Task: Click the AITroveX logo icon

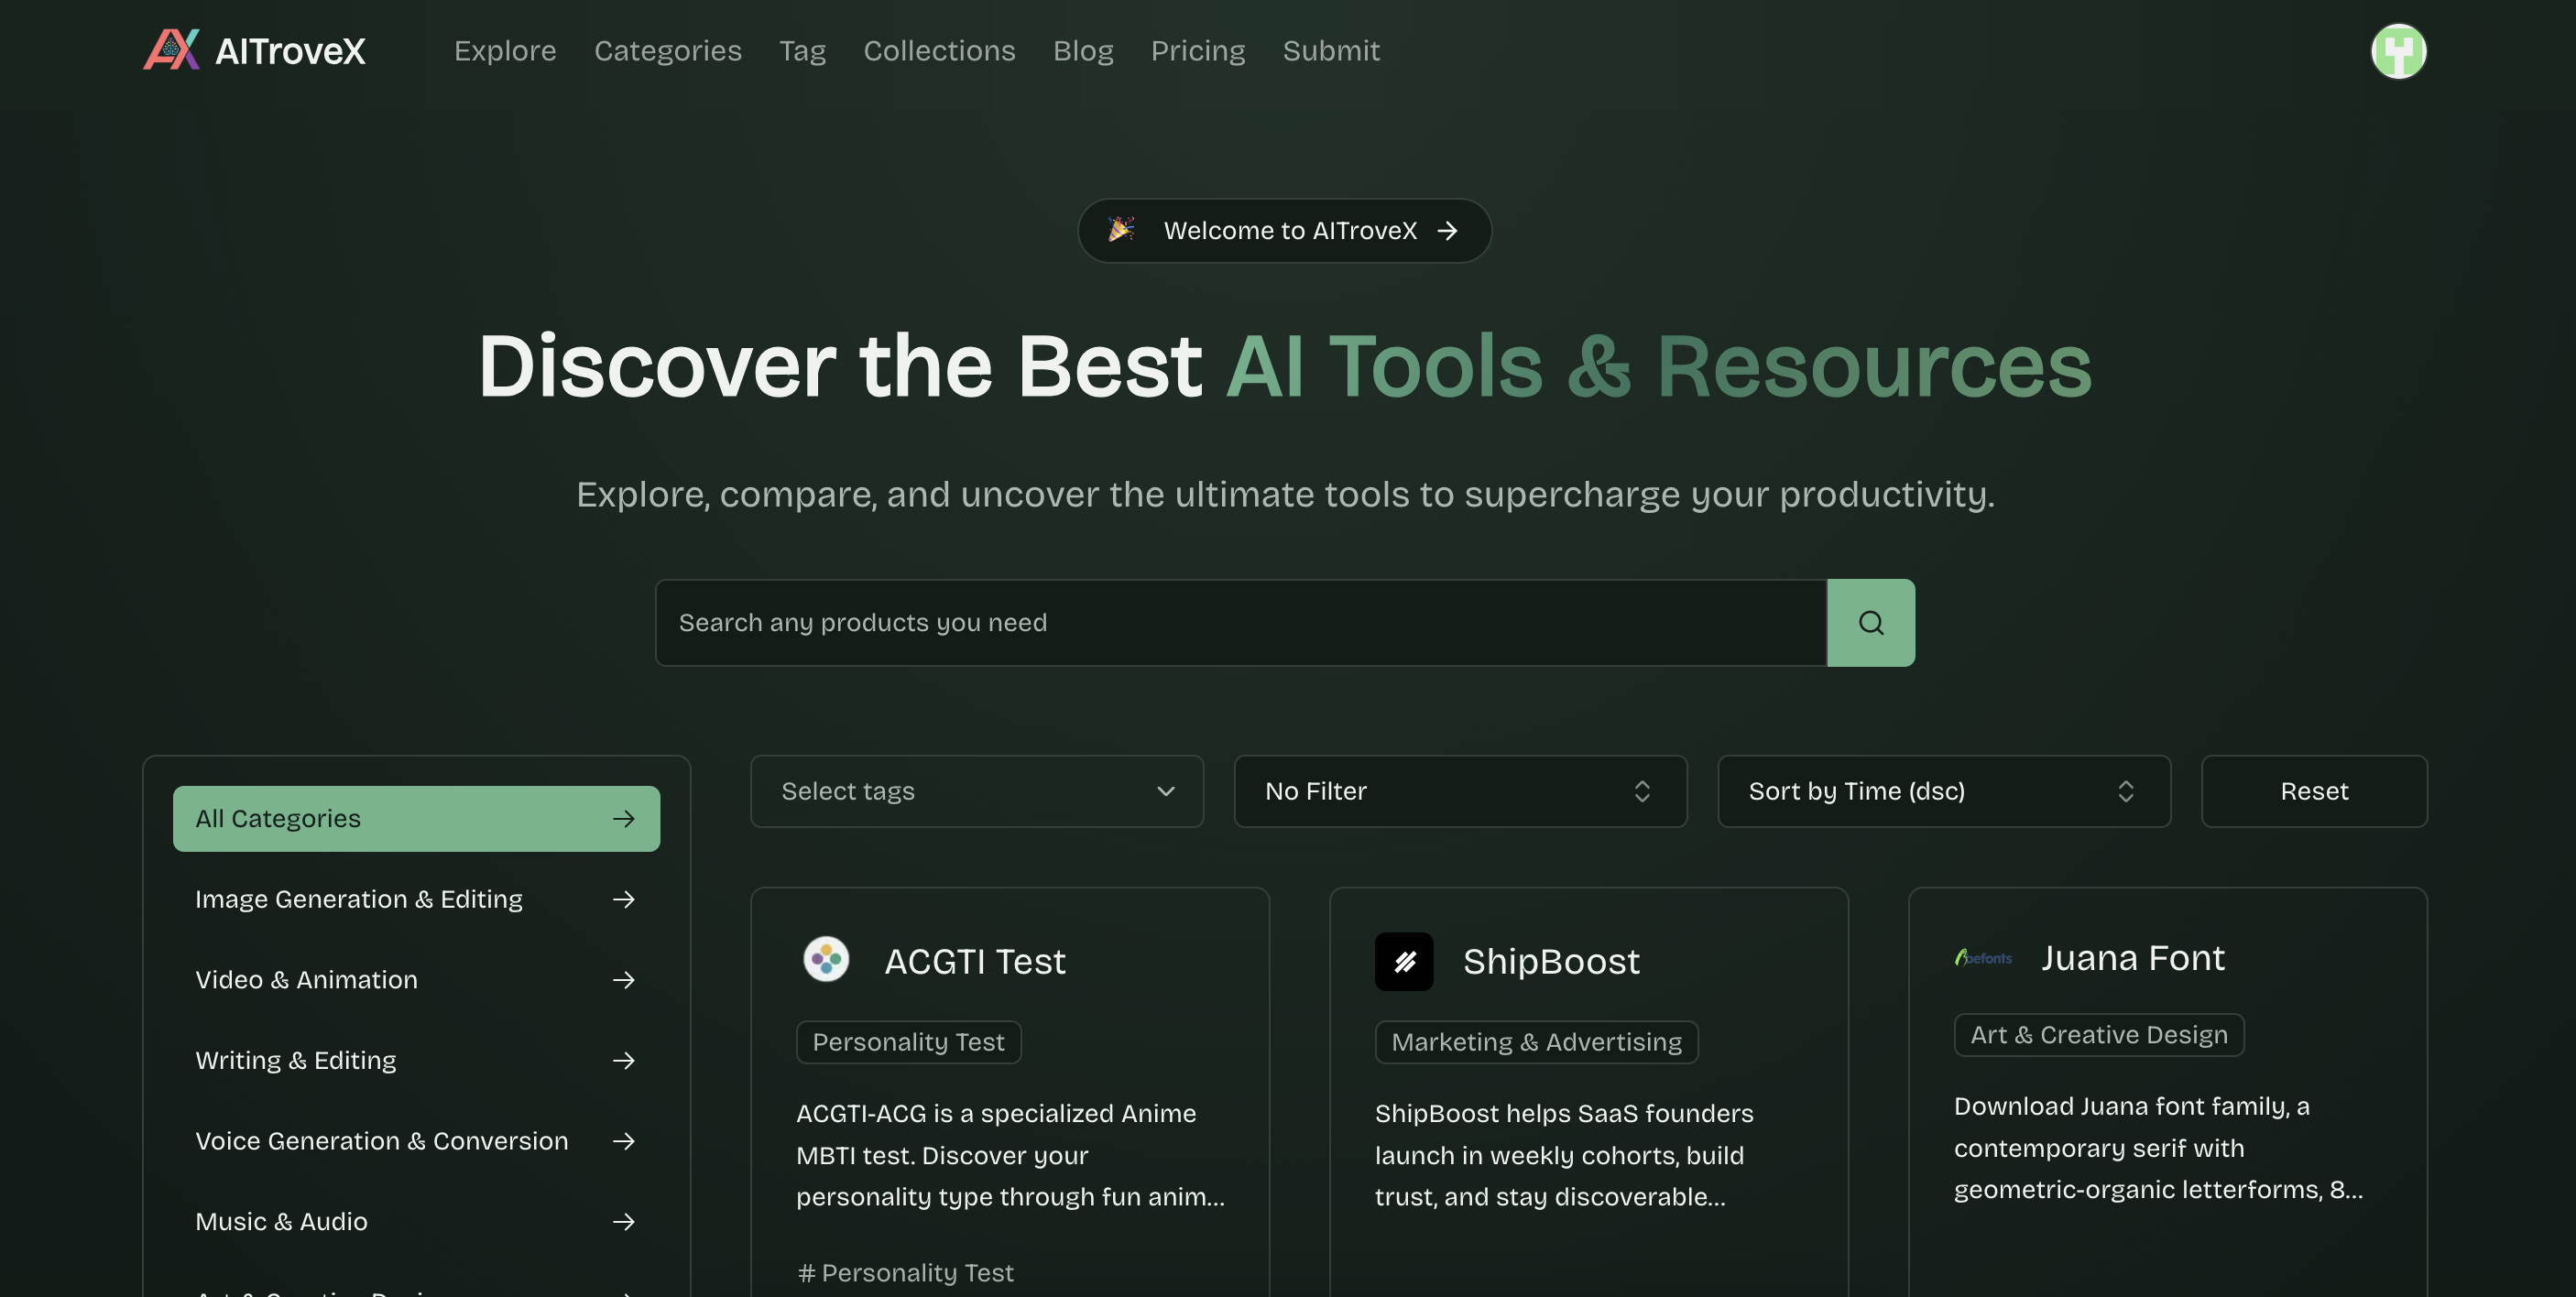Action: pyautogui.click(x=172, y=50)
